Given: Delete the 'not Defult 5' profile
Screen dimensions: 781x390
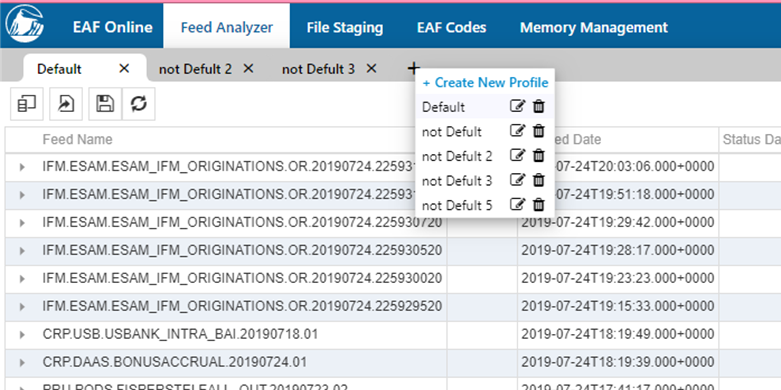Looking at the screenshot, I should pos(538,204).
